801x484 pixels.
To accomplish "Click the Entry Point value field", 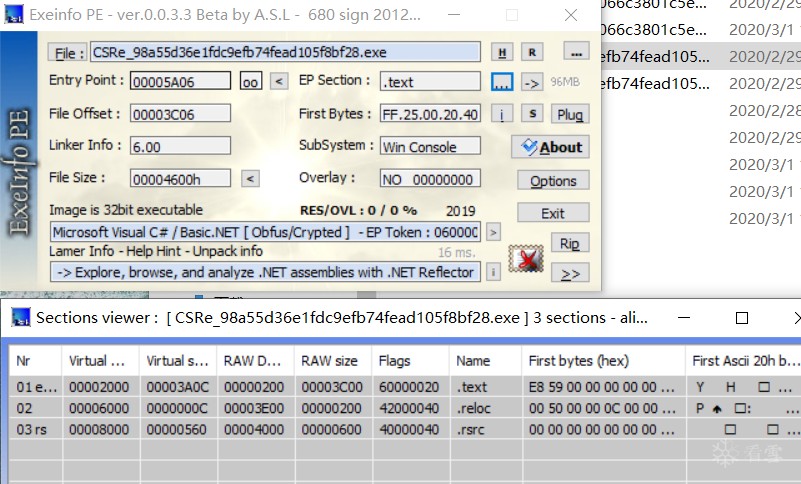I will (x=180, y=81).
